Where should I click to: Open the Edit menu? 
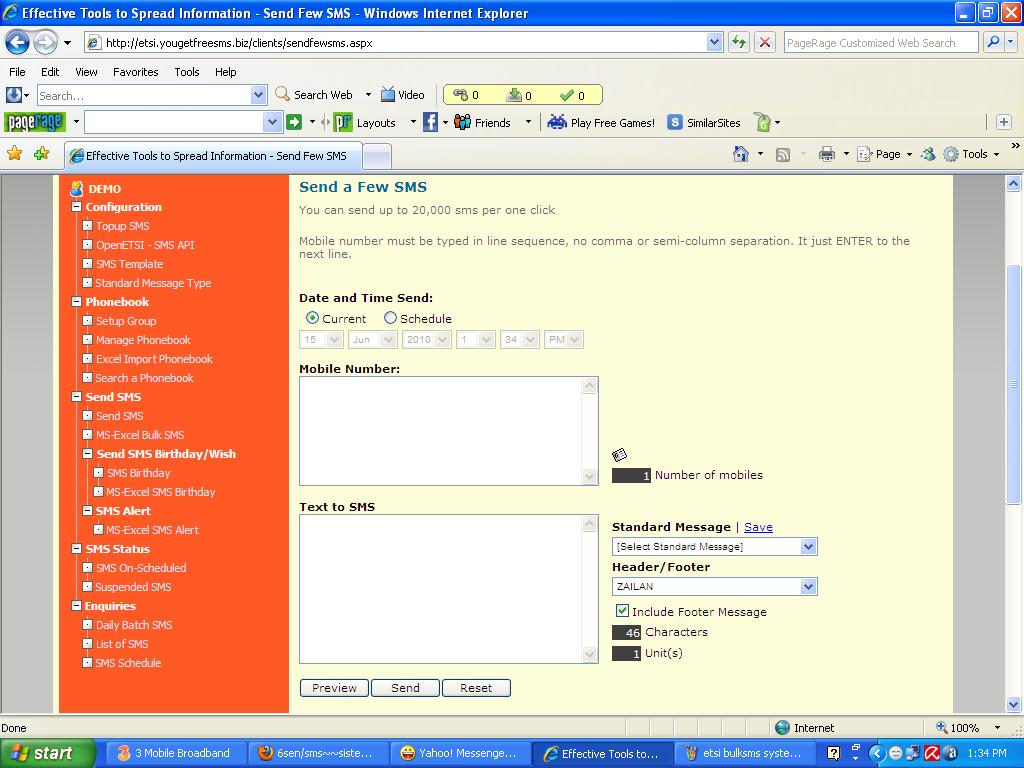click(50, 72)
